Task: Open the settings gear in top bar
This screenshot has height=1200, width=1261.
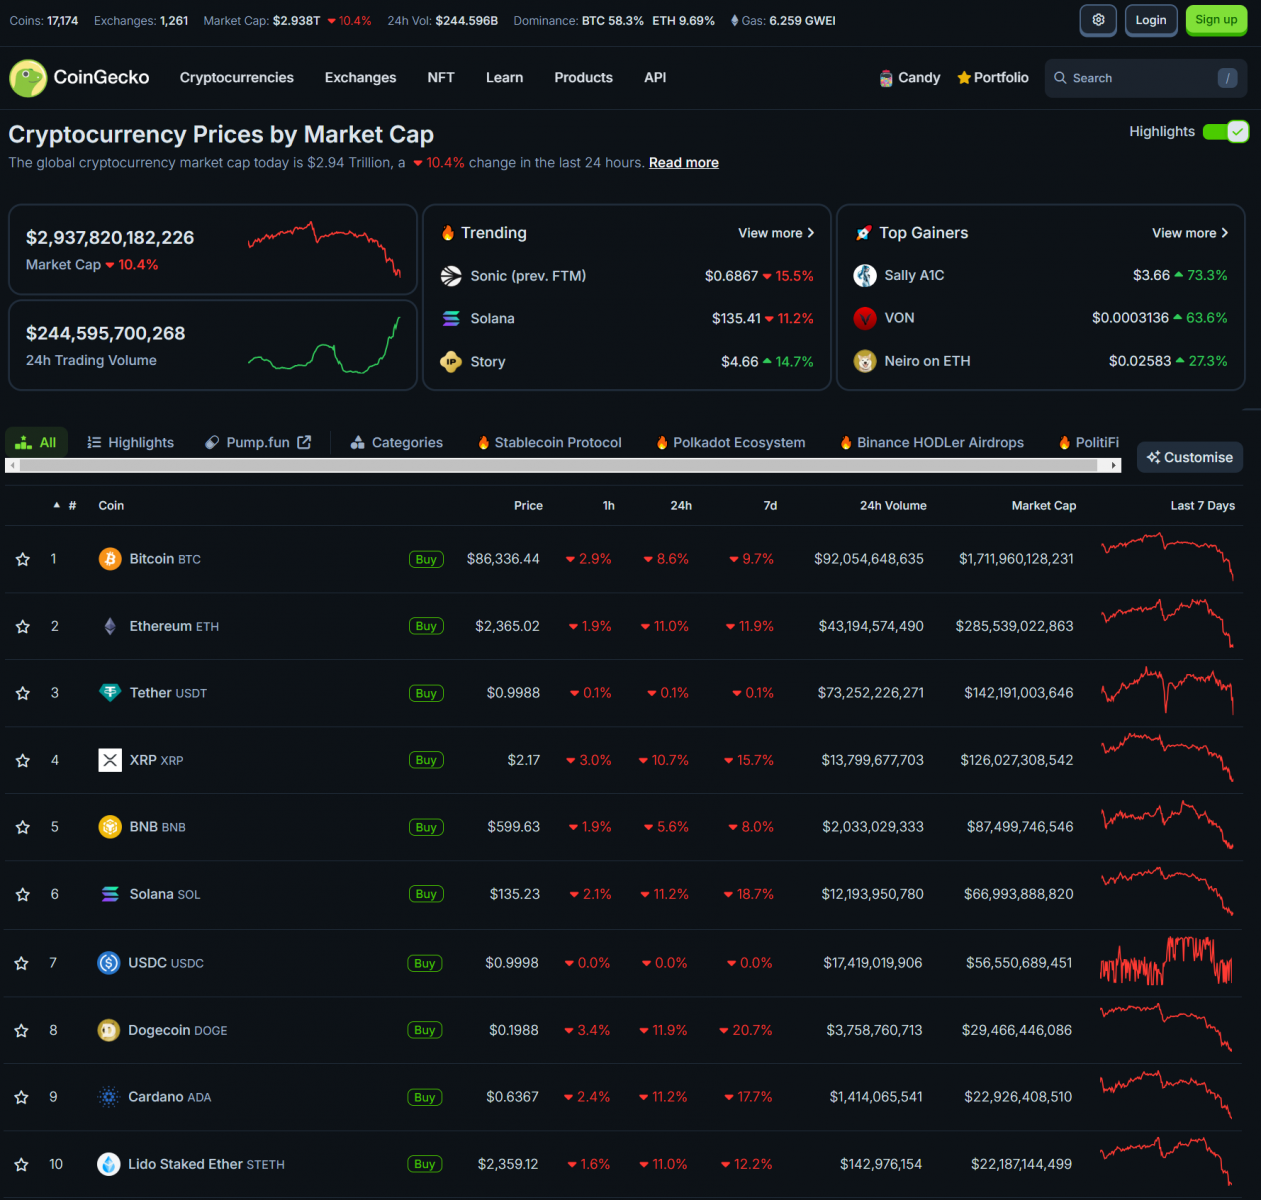Action: (x=1098, y=20)
